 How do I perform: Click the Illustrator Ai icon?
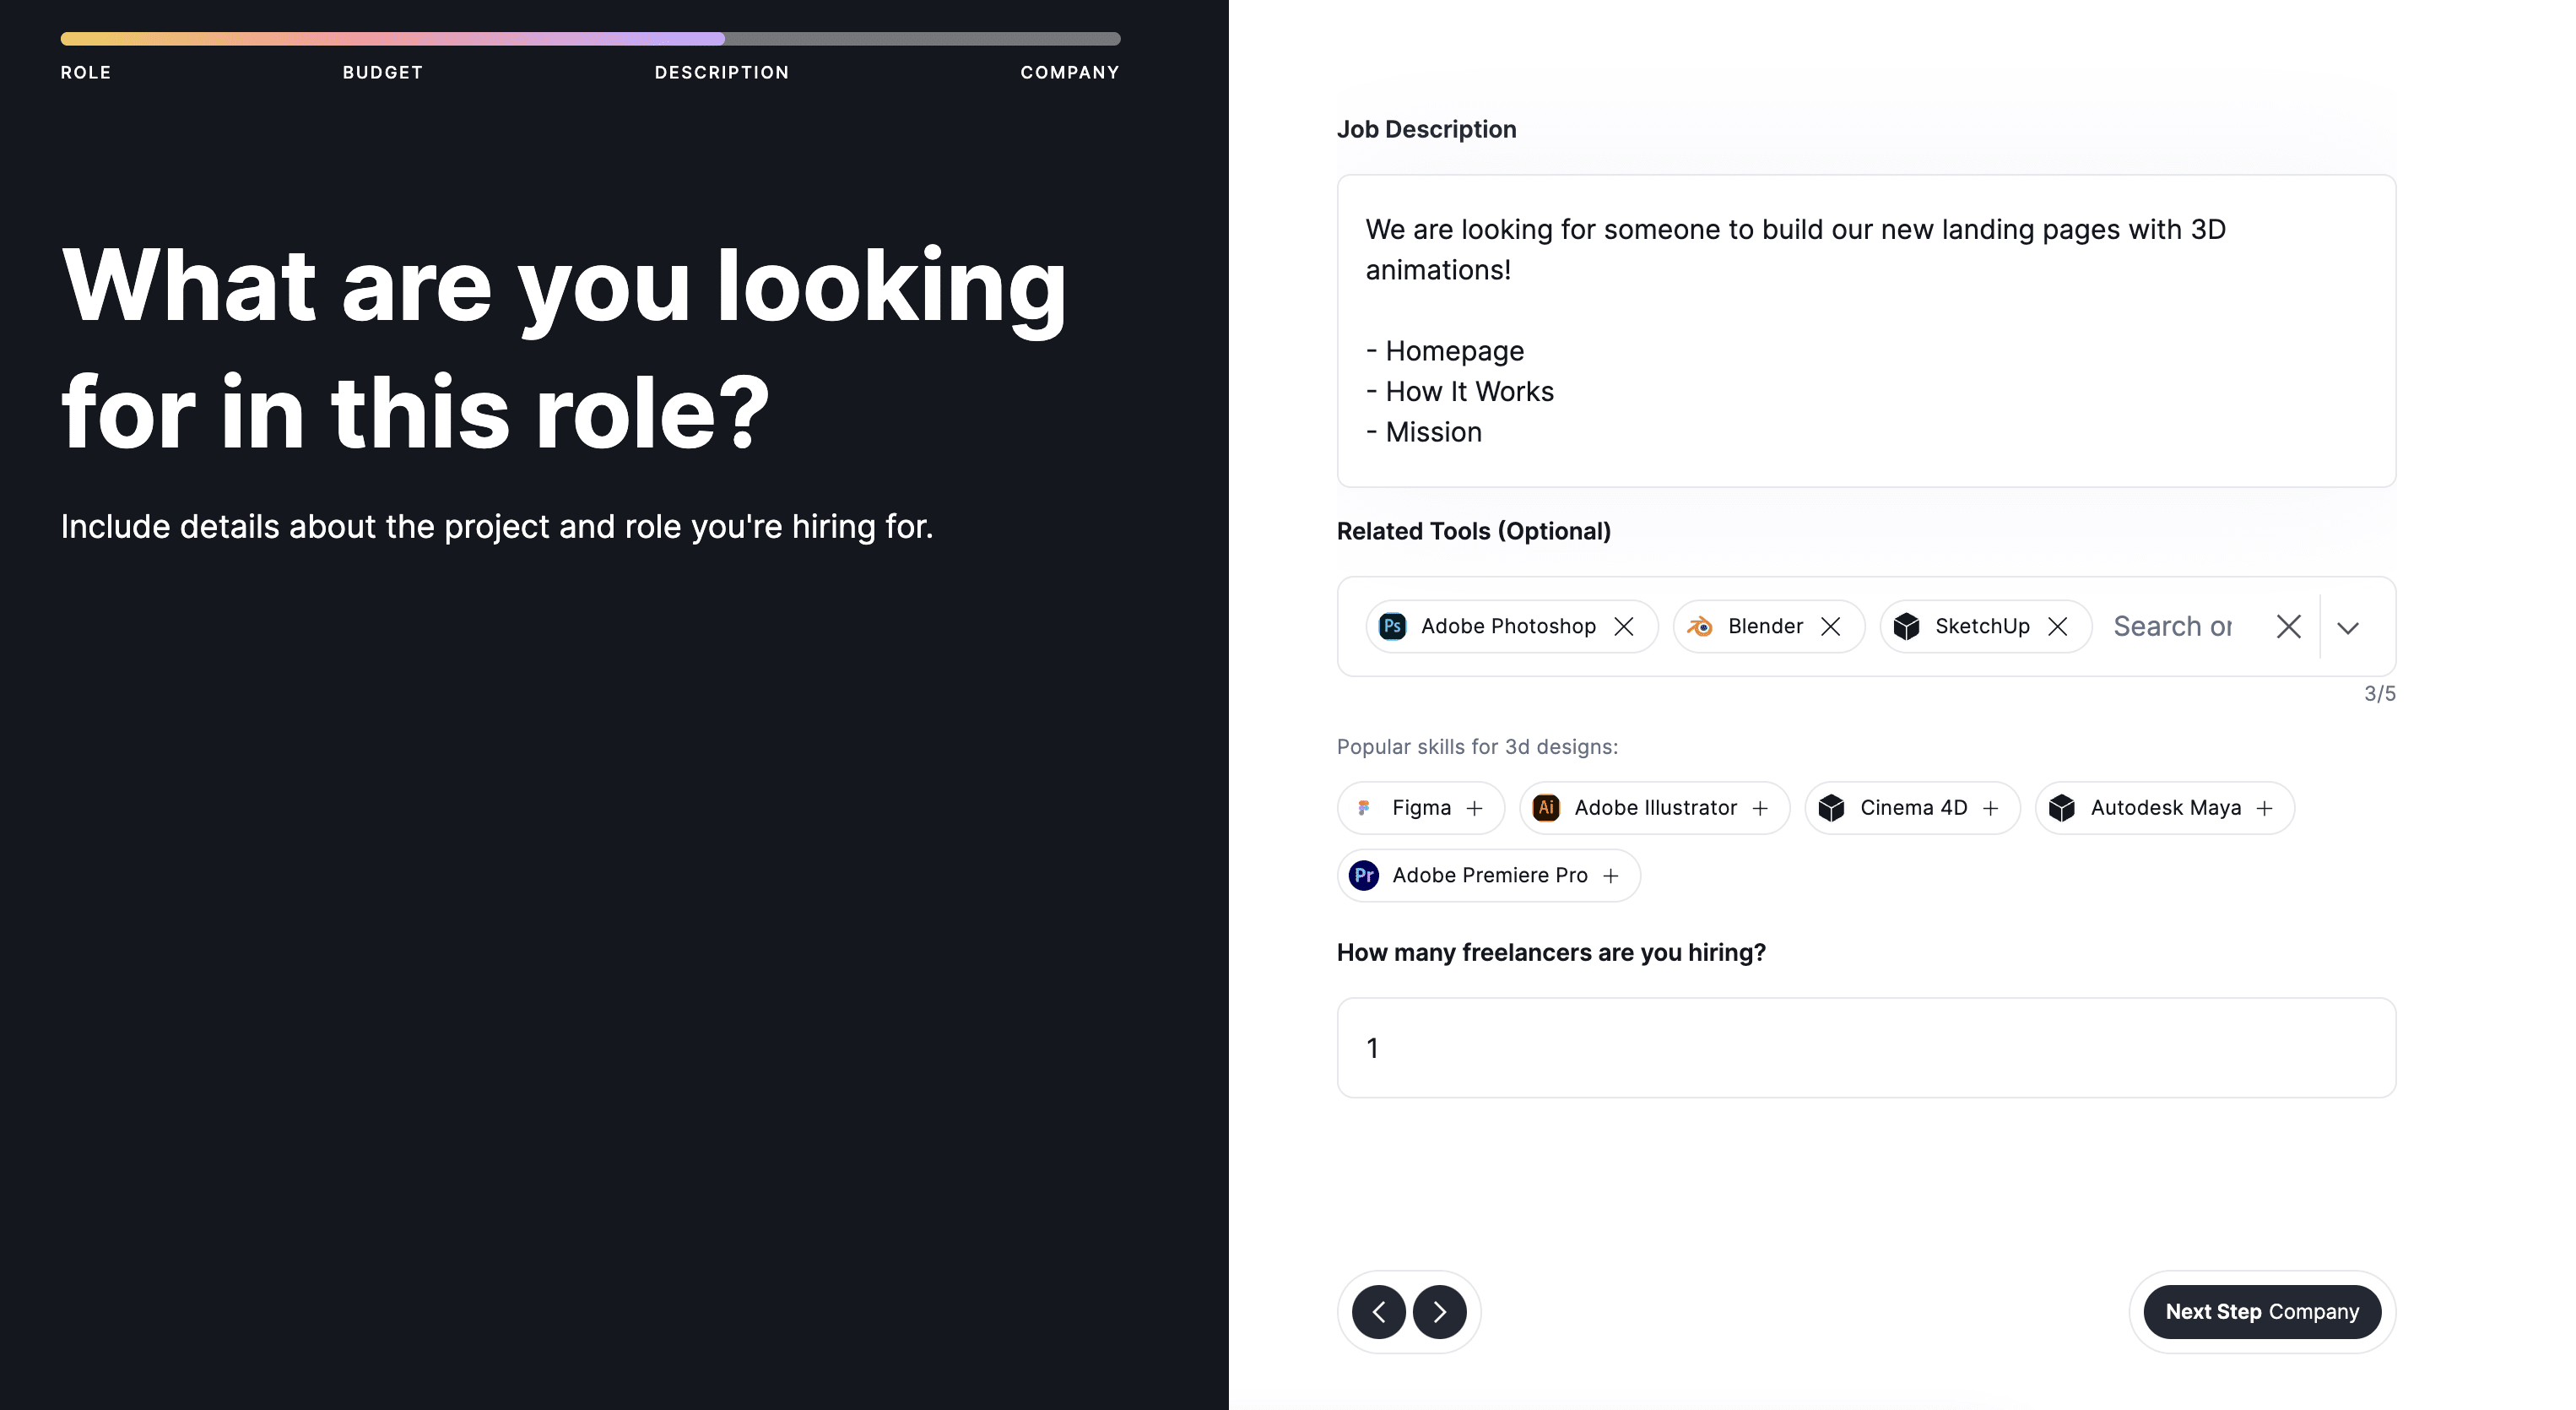coord(1546,808)
